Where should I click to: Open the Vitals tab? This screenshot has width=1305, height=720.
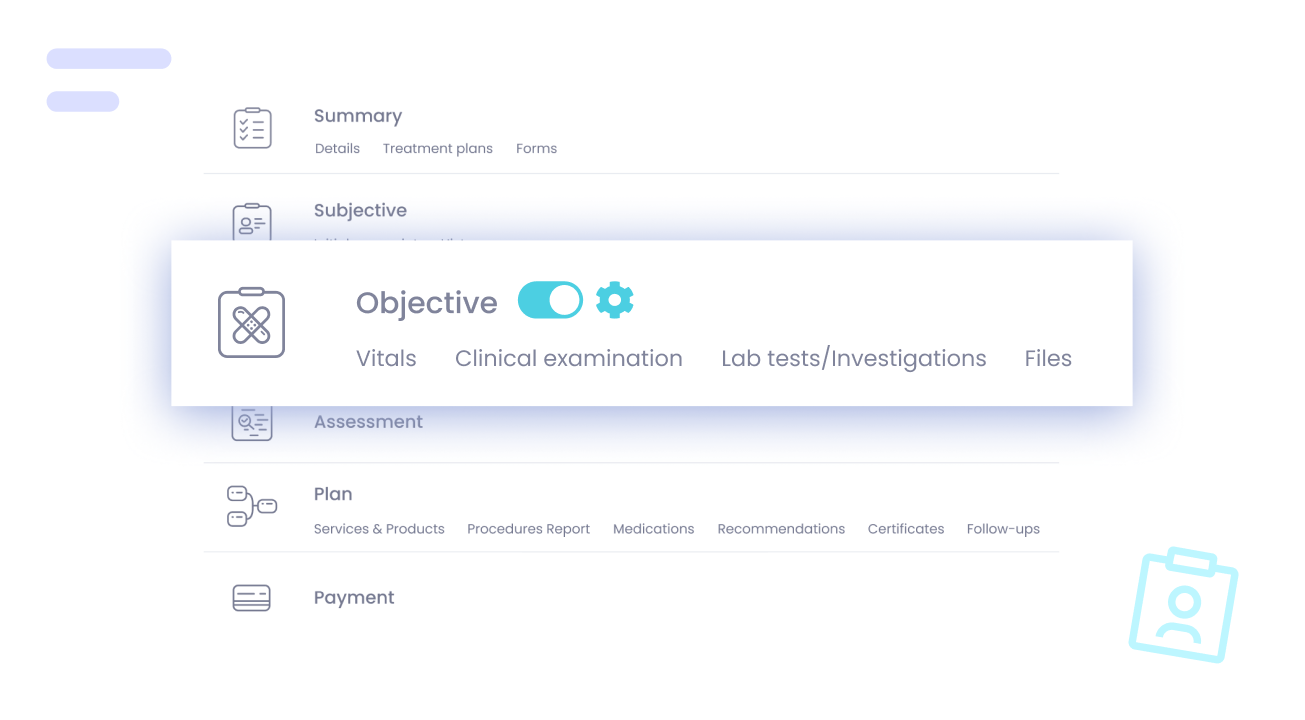(386, 358)
